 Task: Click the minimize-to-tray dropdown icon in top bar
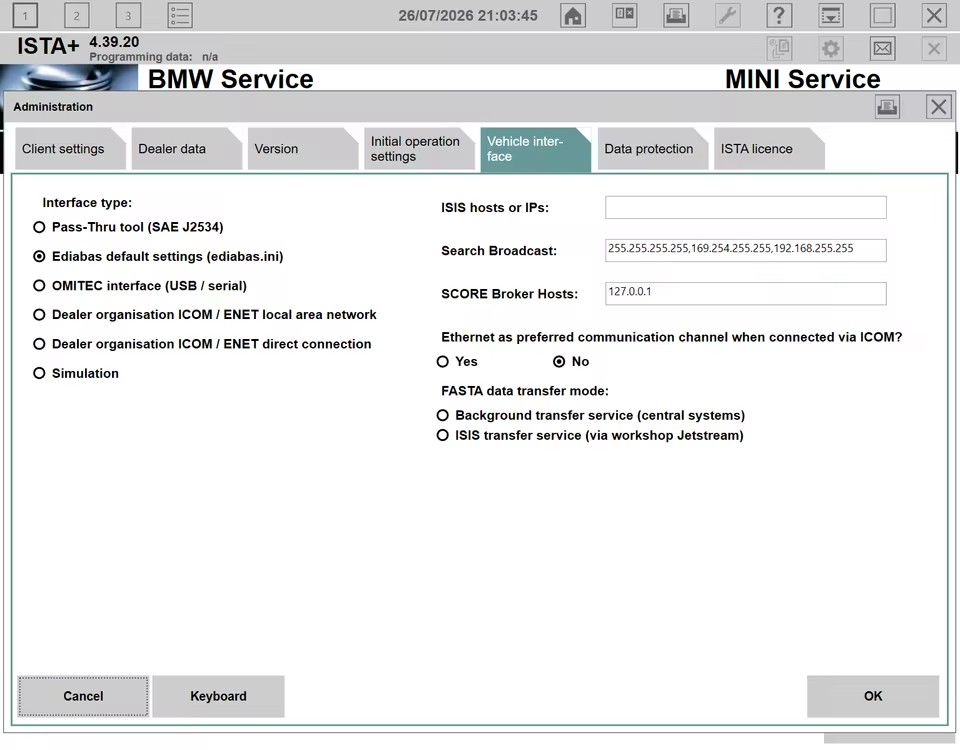831,15
